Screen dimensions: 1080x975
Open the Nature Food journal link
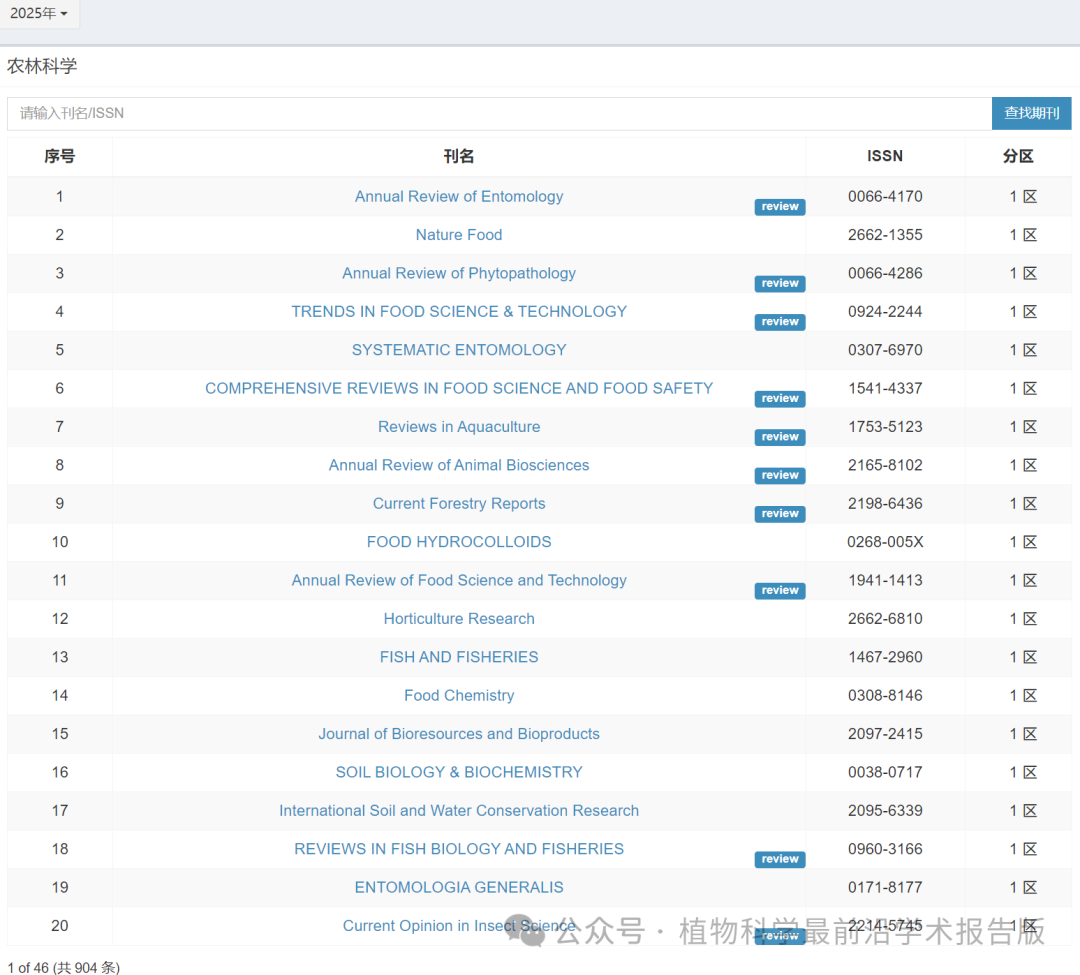tap(458, 235)
